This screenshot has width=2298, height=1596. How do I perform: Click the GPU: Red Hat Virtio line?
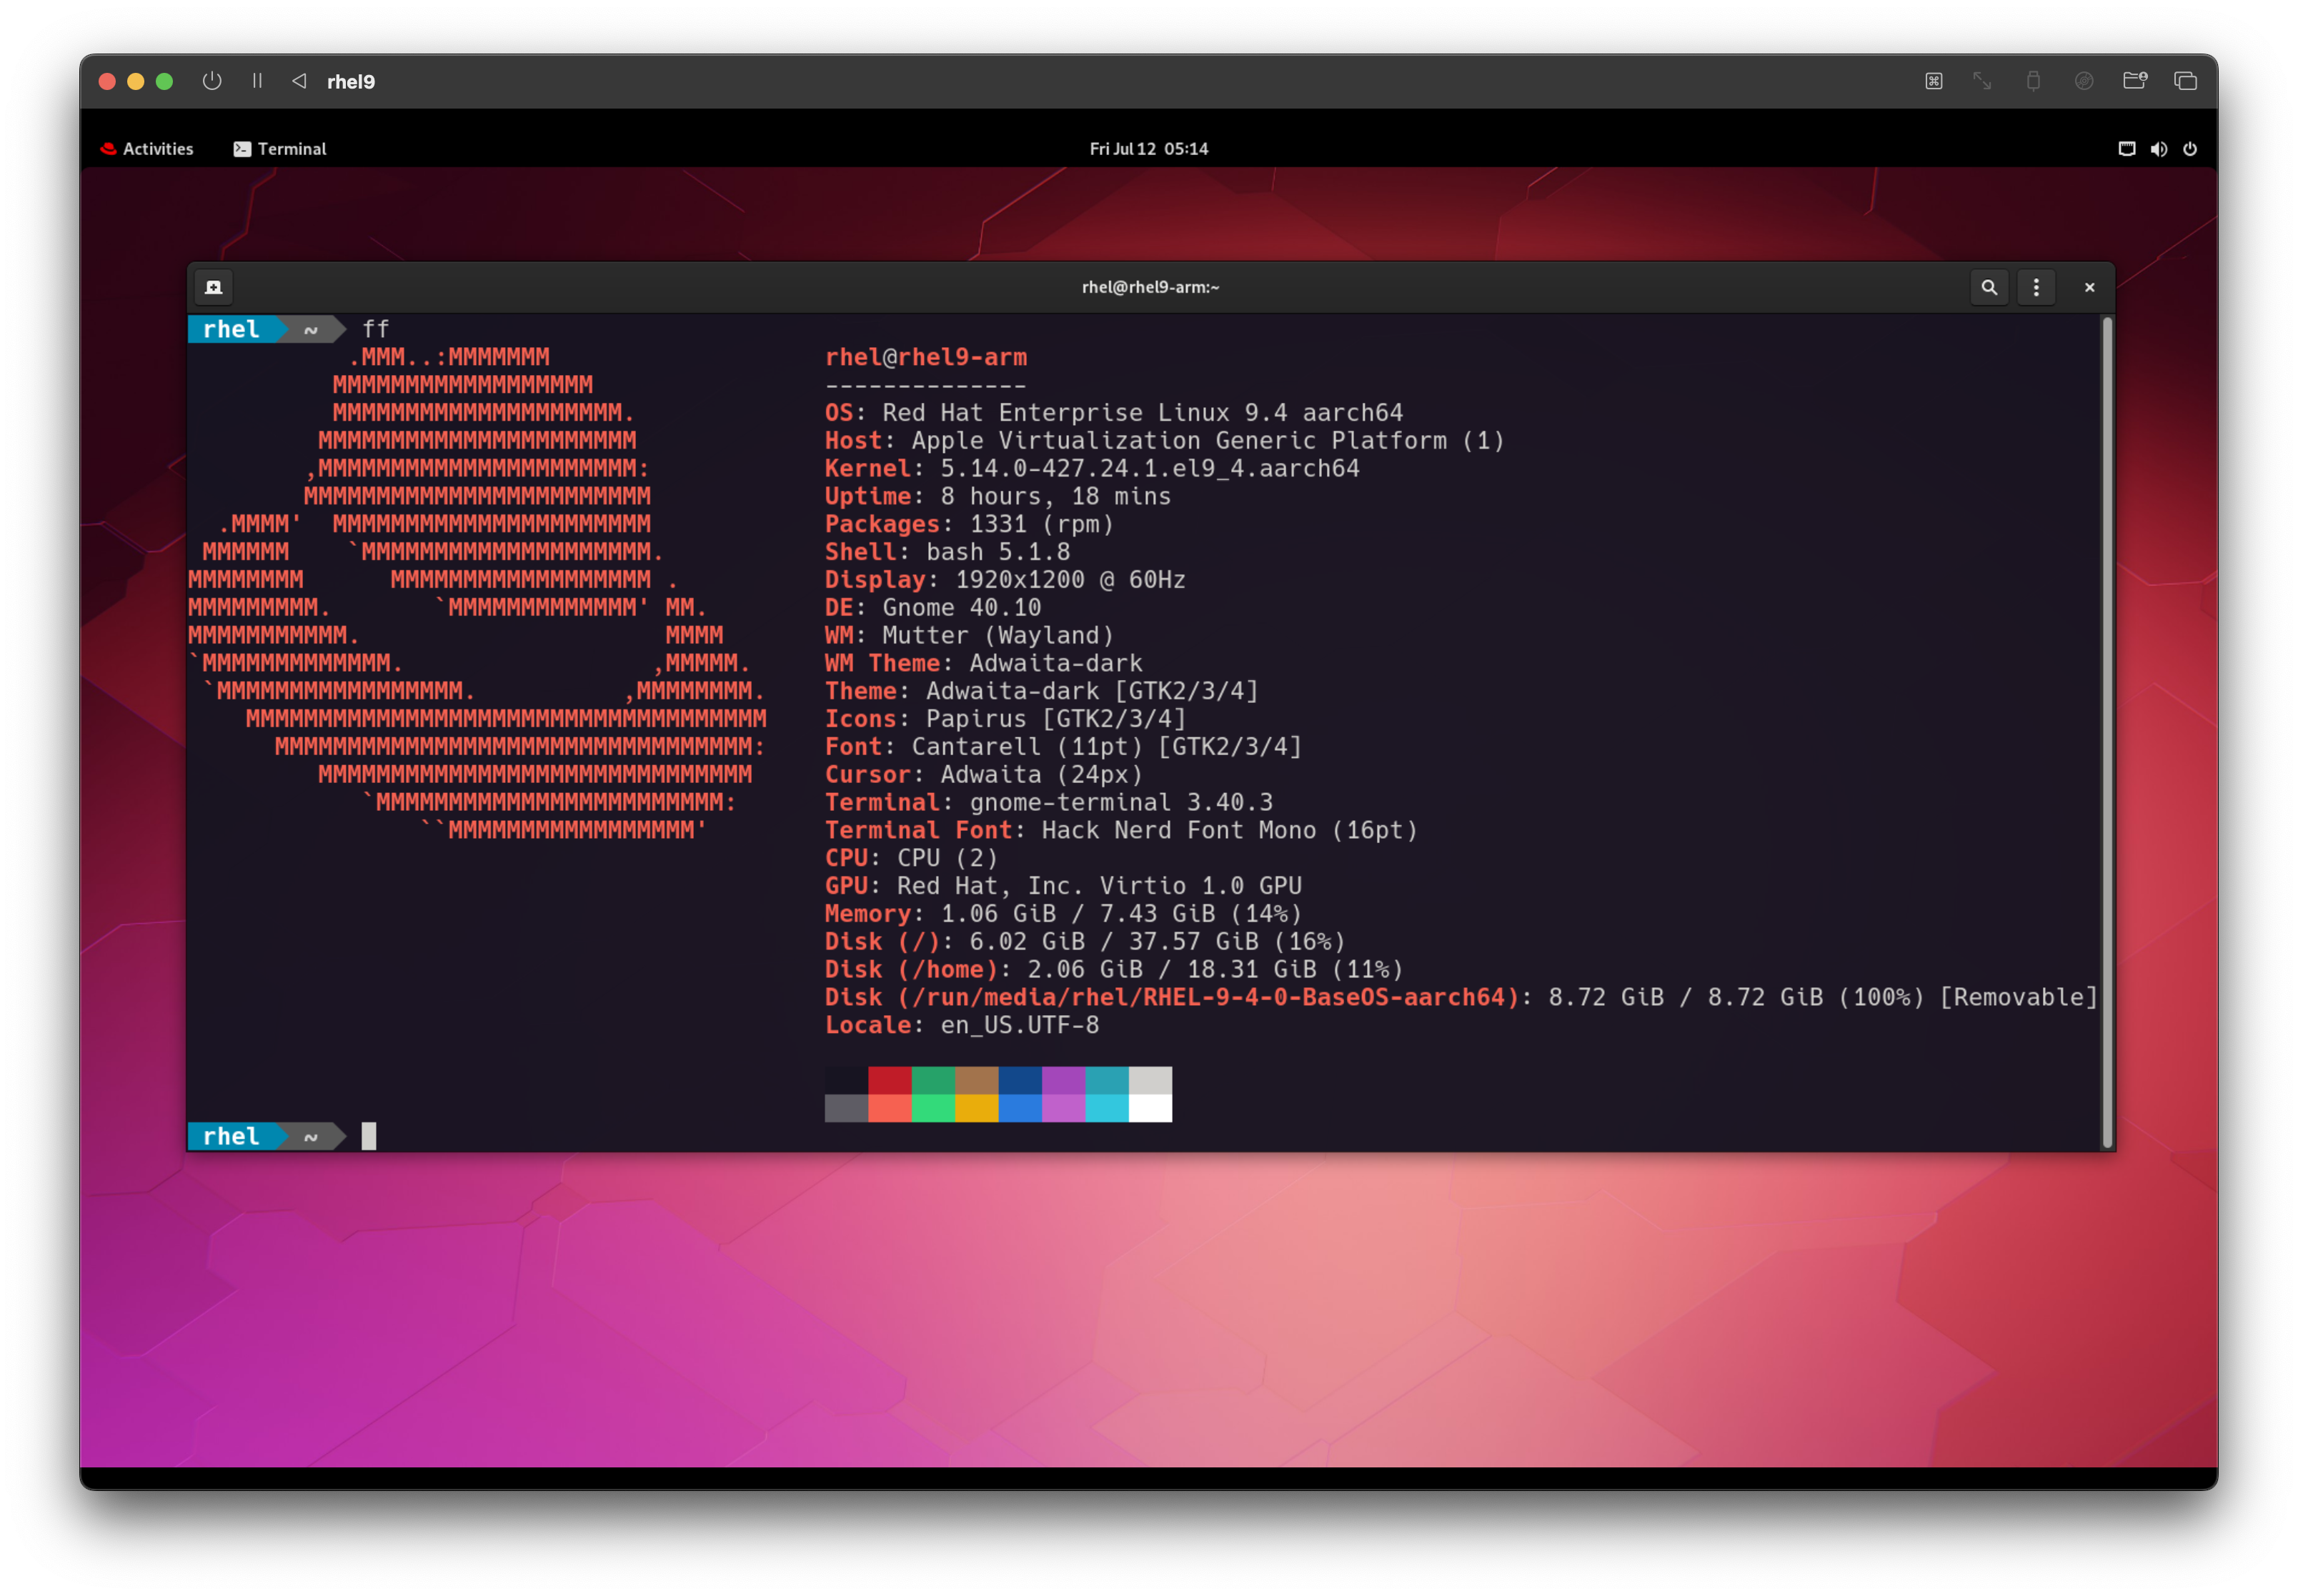click(x=1063, y=886)
